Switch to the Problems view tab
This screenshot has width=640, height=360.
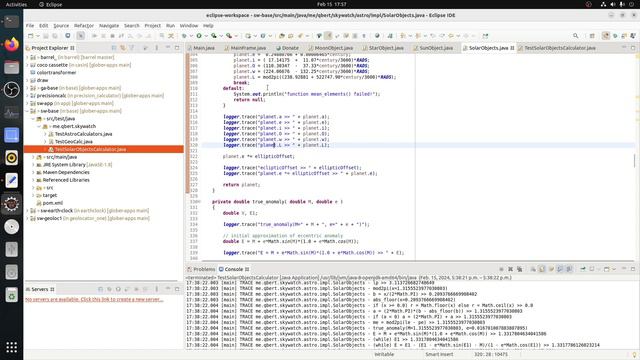201,269
